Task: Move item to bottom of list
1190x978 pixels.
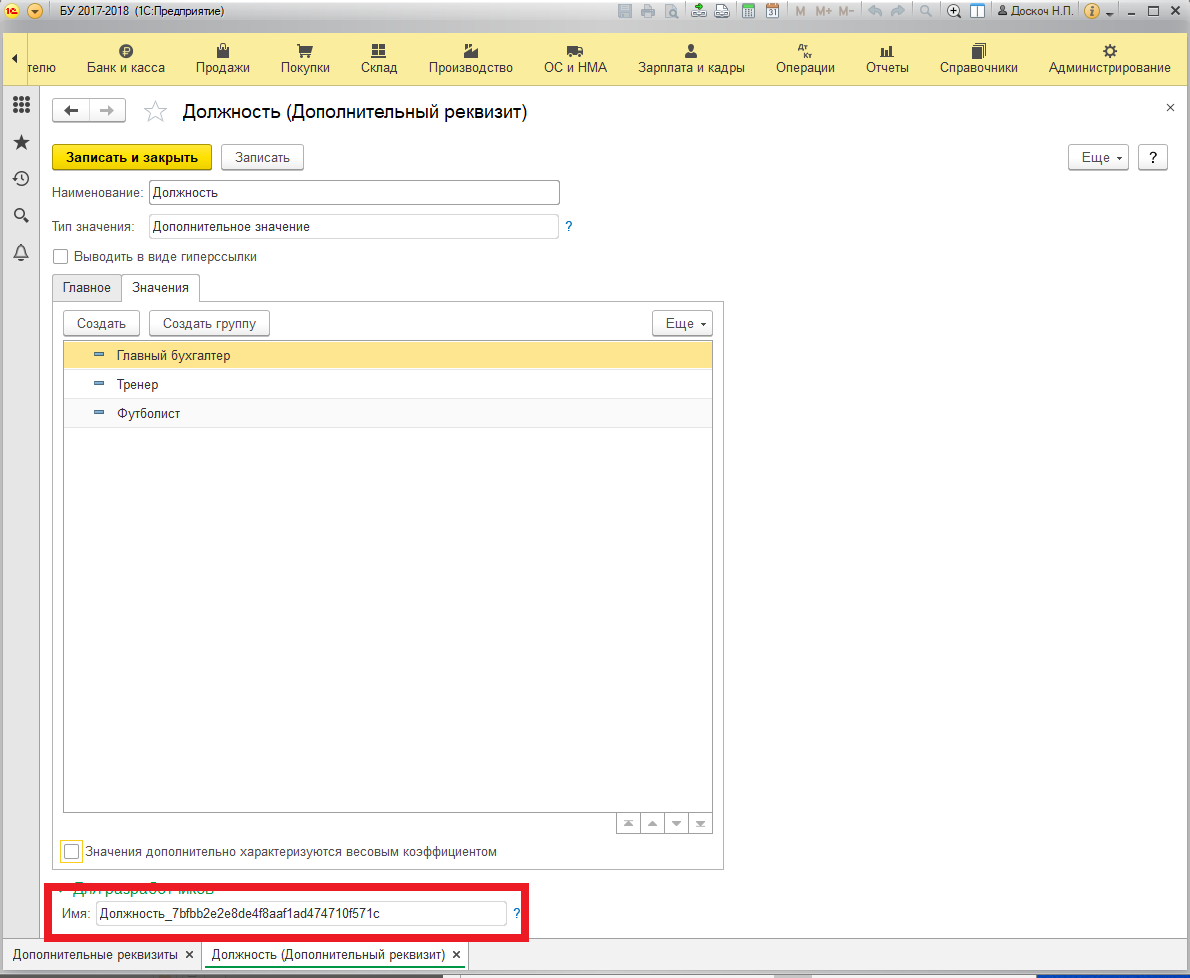Action: 700,823
